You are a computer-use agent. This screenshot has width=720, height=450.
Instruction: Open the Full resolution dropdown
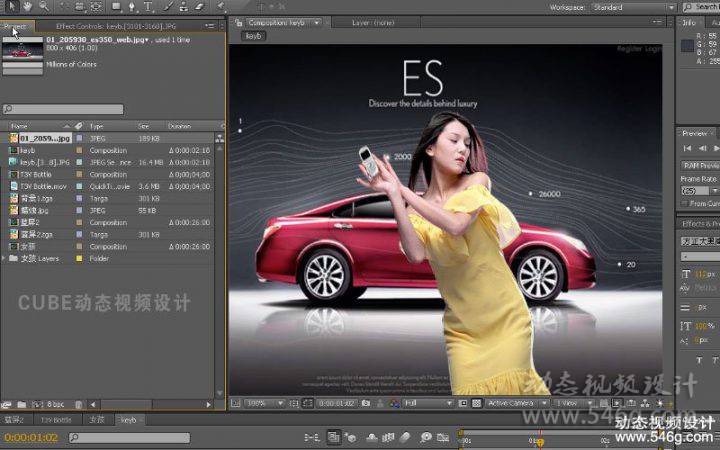click(x=423, y=403)
